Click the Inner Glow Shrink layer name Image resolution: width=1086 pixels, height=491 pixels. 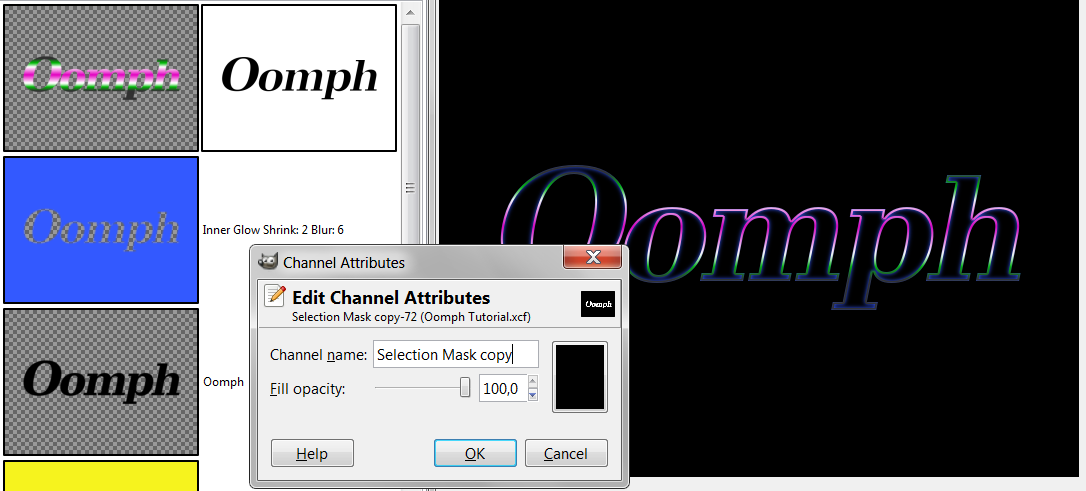click(273, 229)
